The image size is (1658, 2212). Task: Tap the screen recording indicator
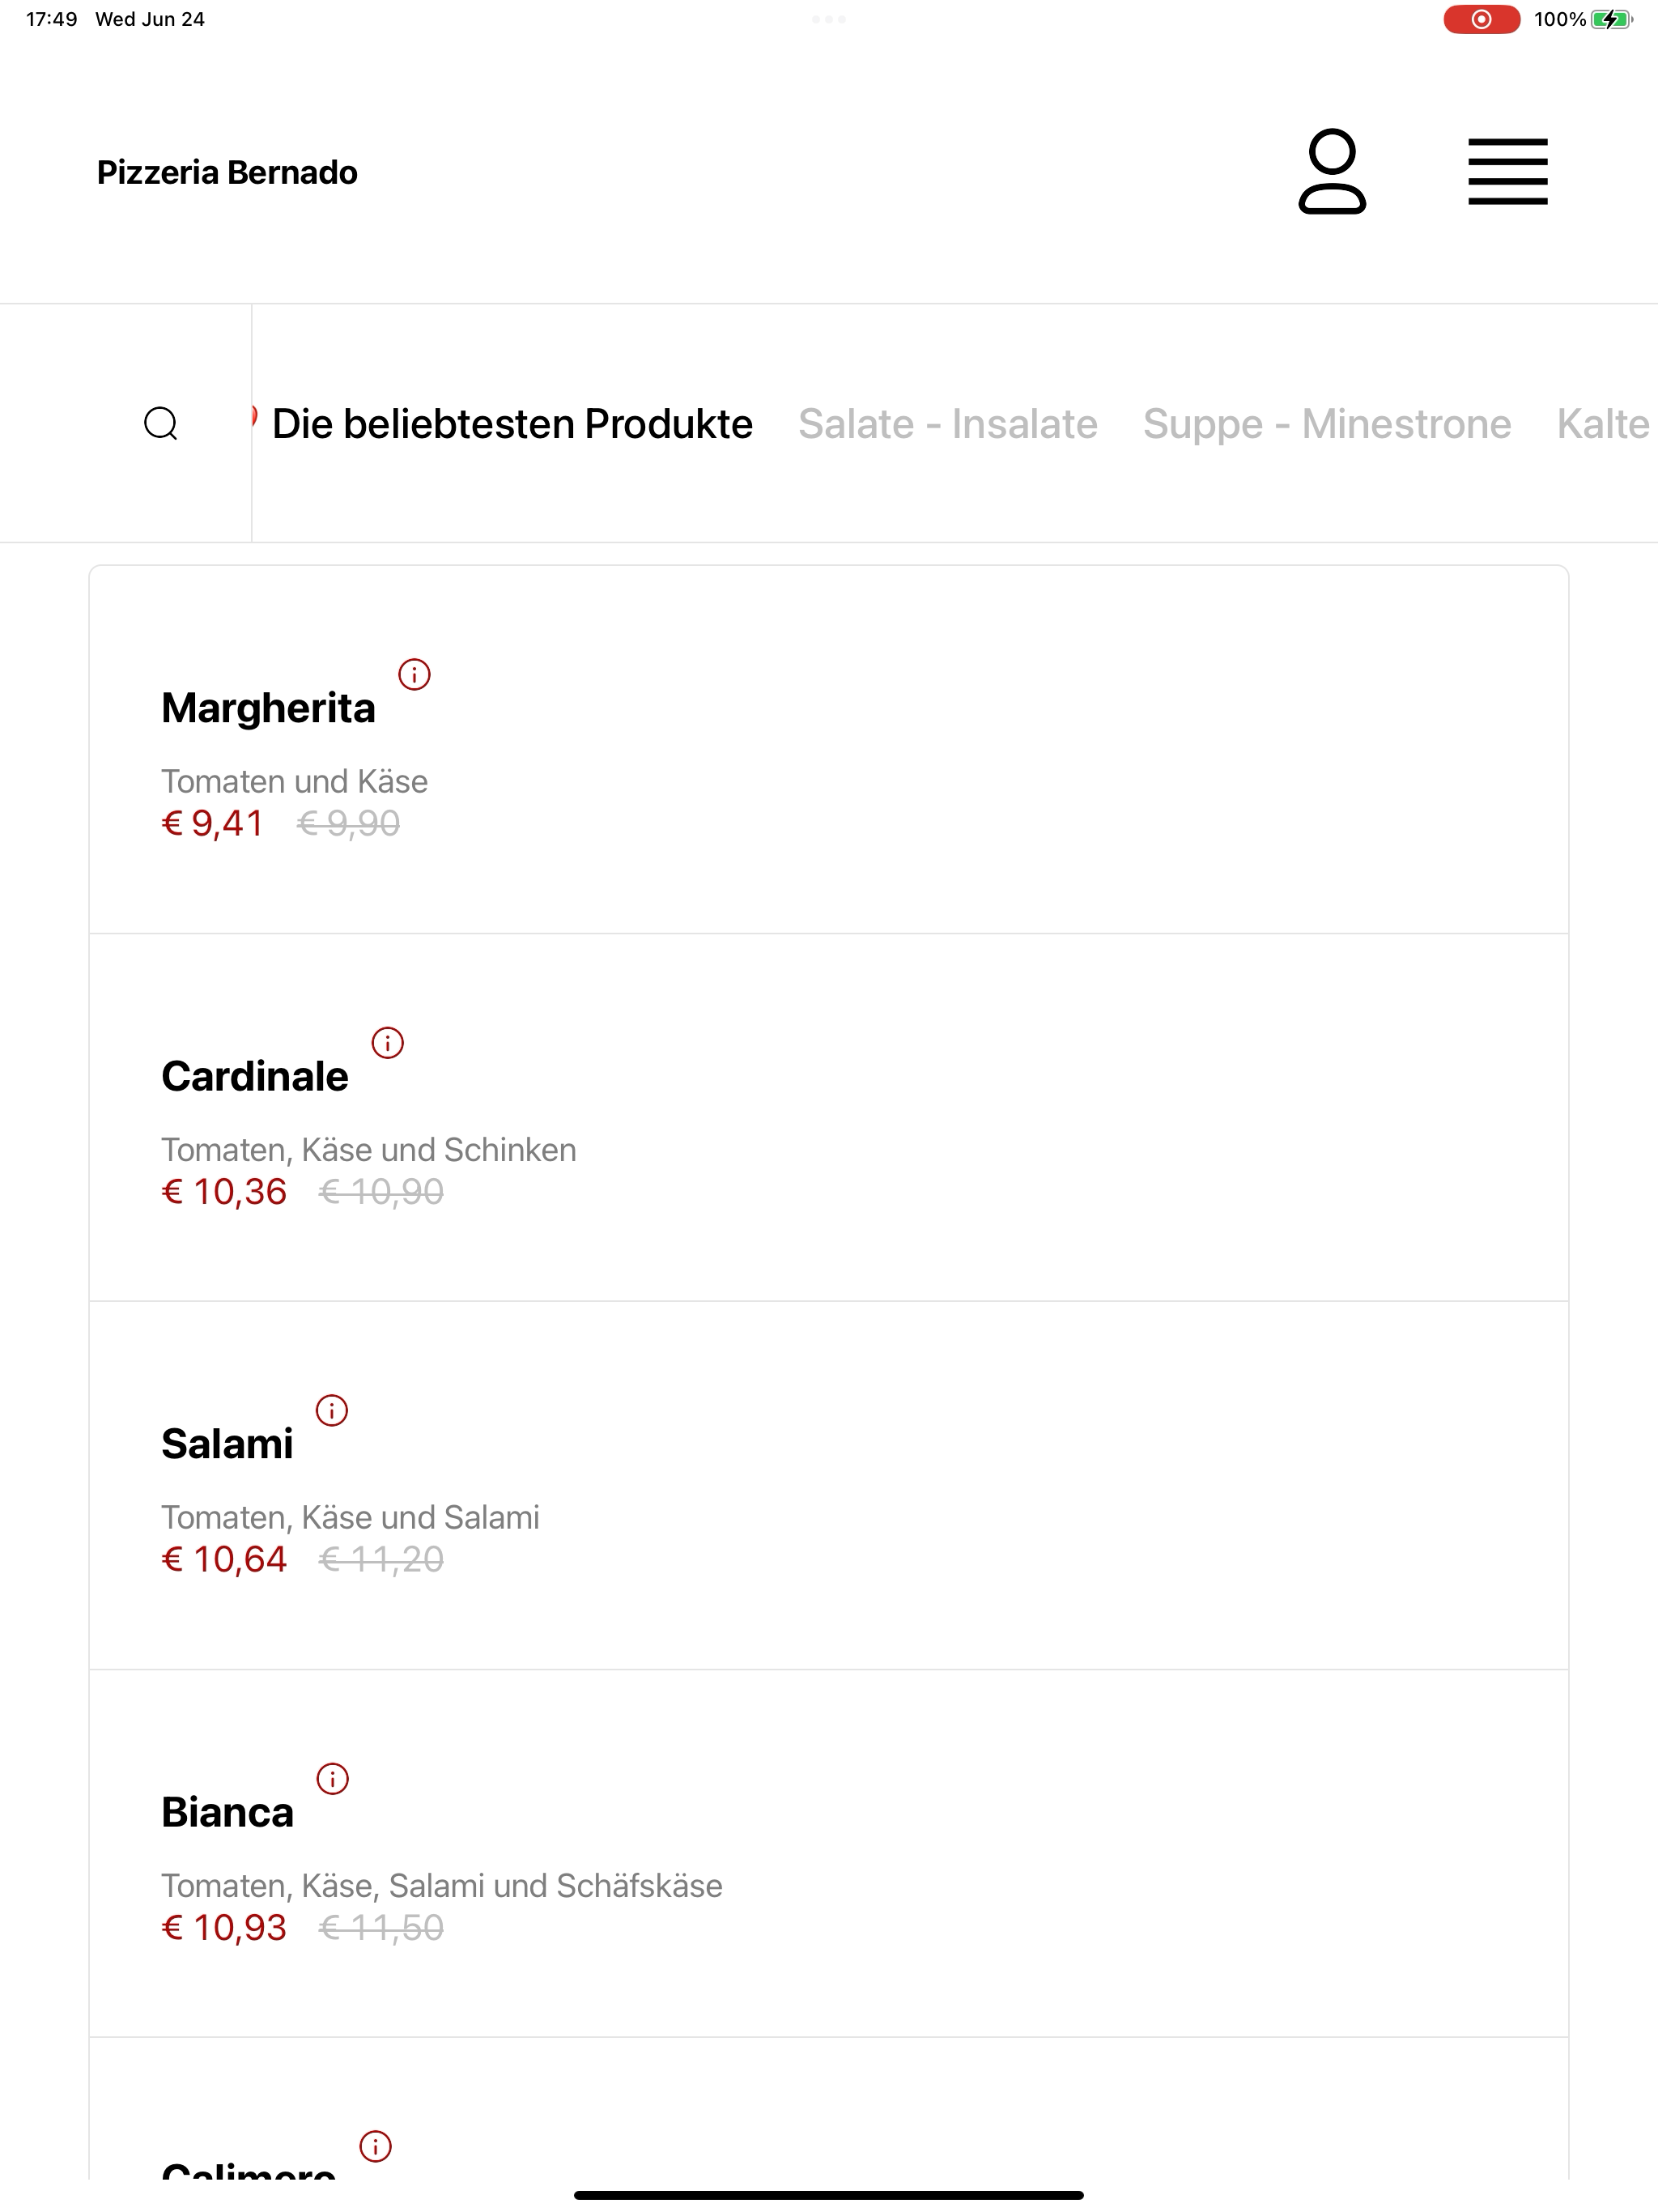pyautogui.click(x=1481, y=19)
